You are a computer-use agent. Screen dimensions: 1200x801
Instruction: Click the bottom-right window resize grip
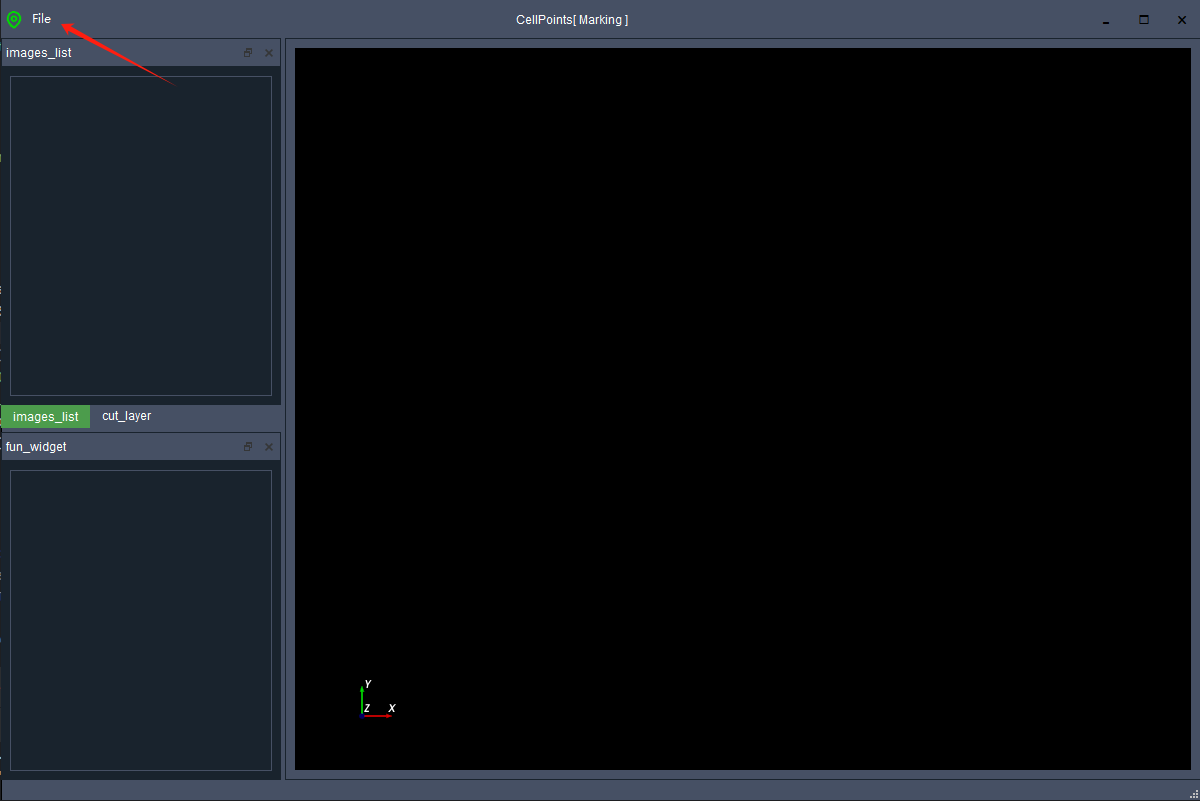[x=1193, y=794]
